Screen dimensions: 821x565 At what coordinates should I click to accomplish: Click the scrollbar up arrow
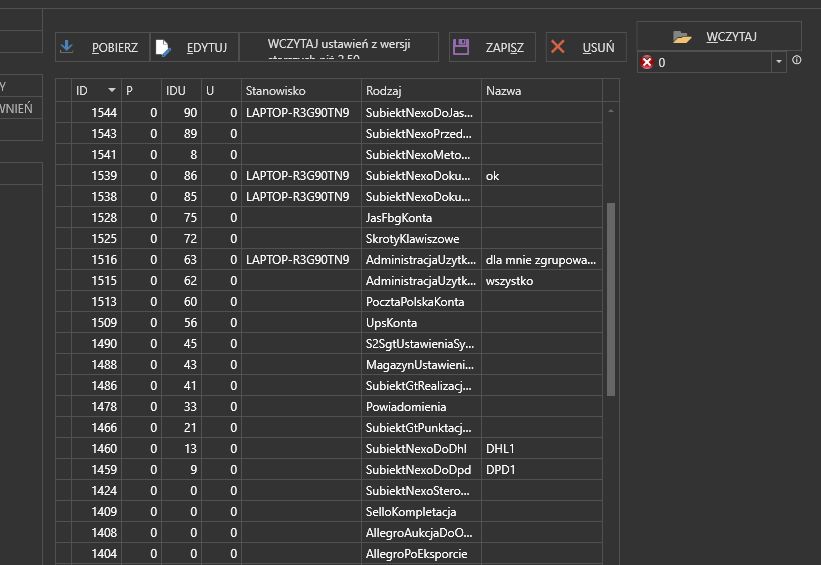point(611,111)
